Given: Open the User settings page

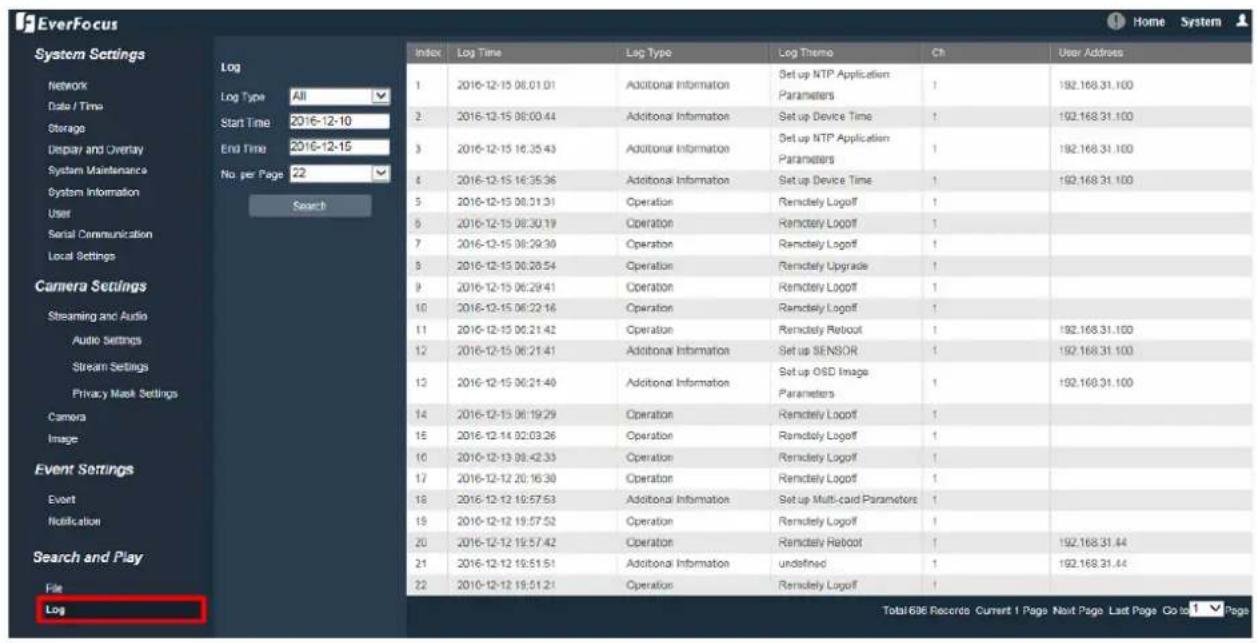Looking at the screenshot, I should [x=59, y=213].
